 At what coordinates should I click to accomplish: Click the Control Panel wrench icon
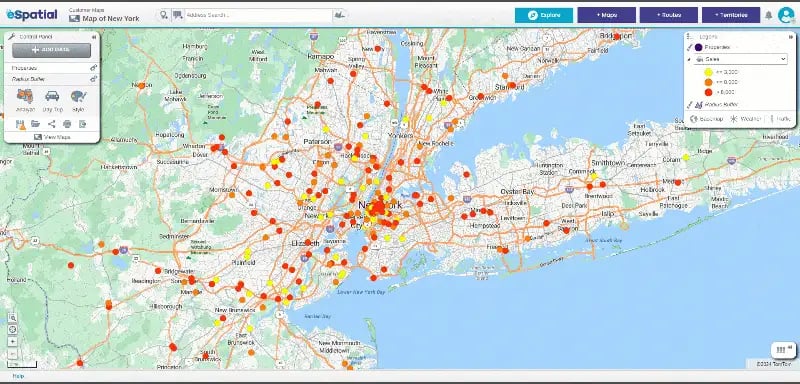coord(12,37)
